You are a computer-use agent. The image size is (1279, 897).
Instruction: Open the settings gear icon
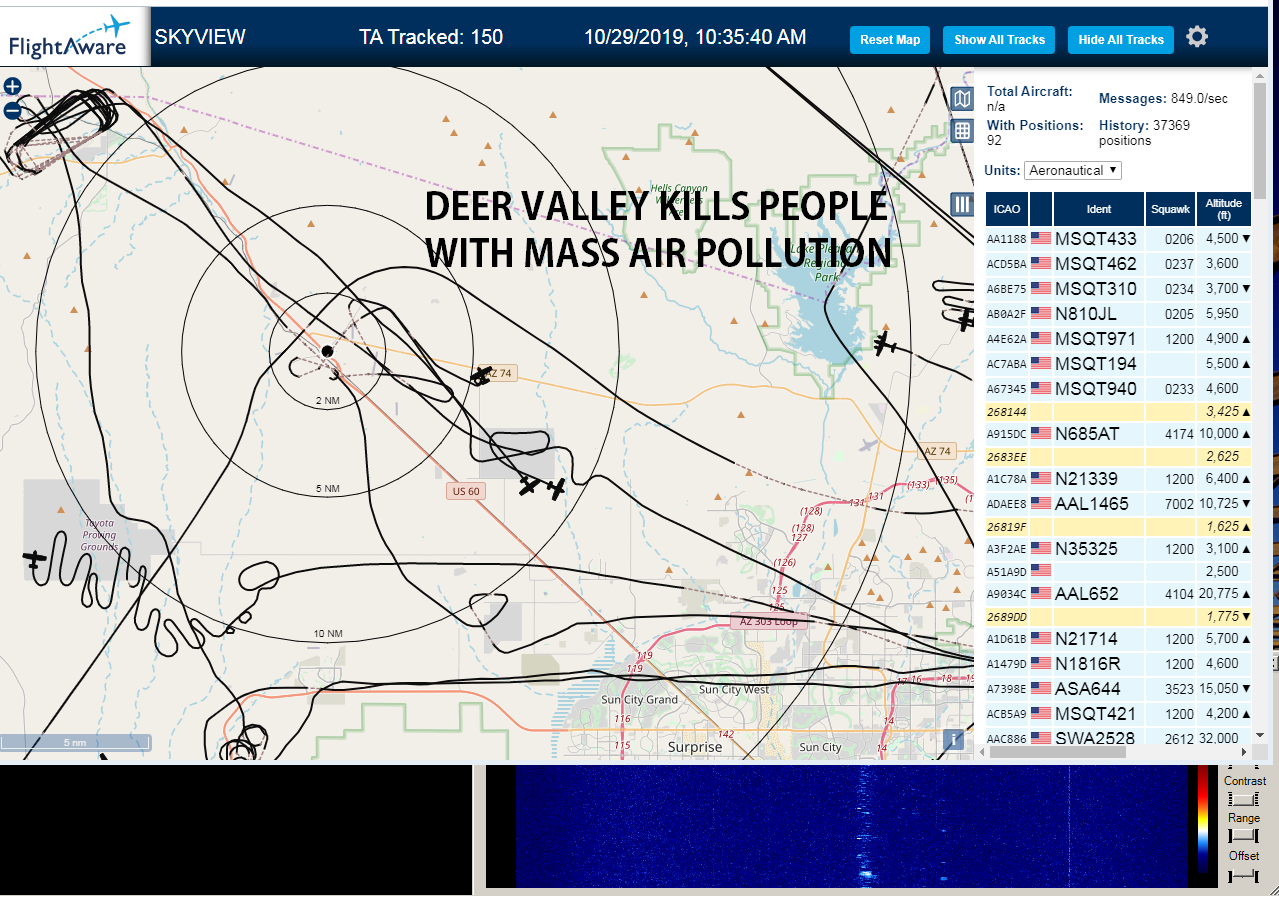(x=1197, y=37)
